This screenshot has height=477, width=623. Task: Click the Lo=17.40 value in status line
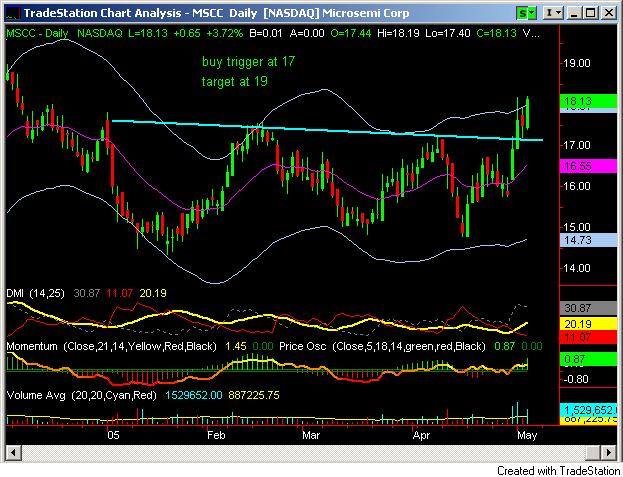point(448,33)
